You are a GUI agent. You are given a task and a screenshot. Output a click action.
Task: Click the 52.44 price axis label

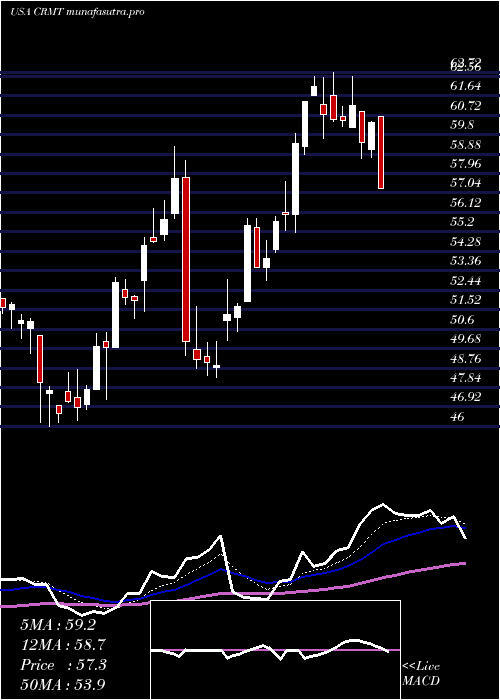466,280
